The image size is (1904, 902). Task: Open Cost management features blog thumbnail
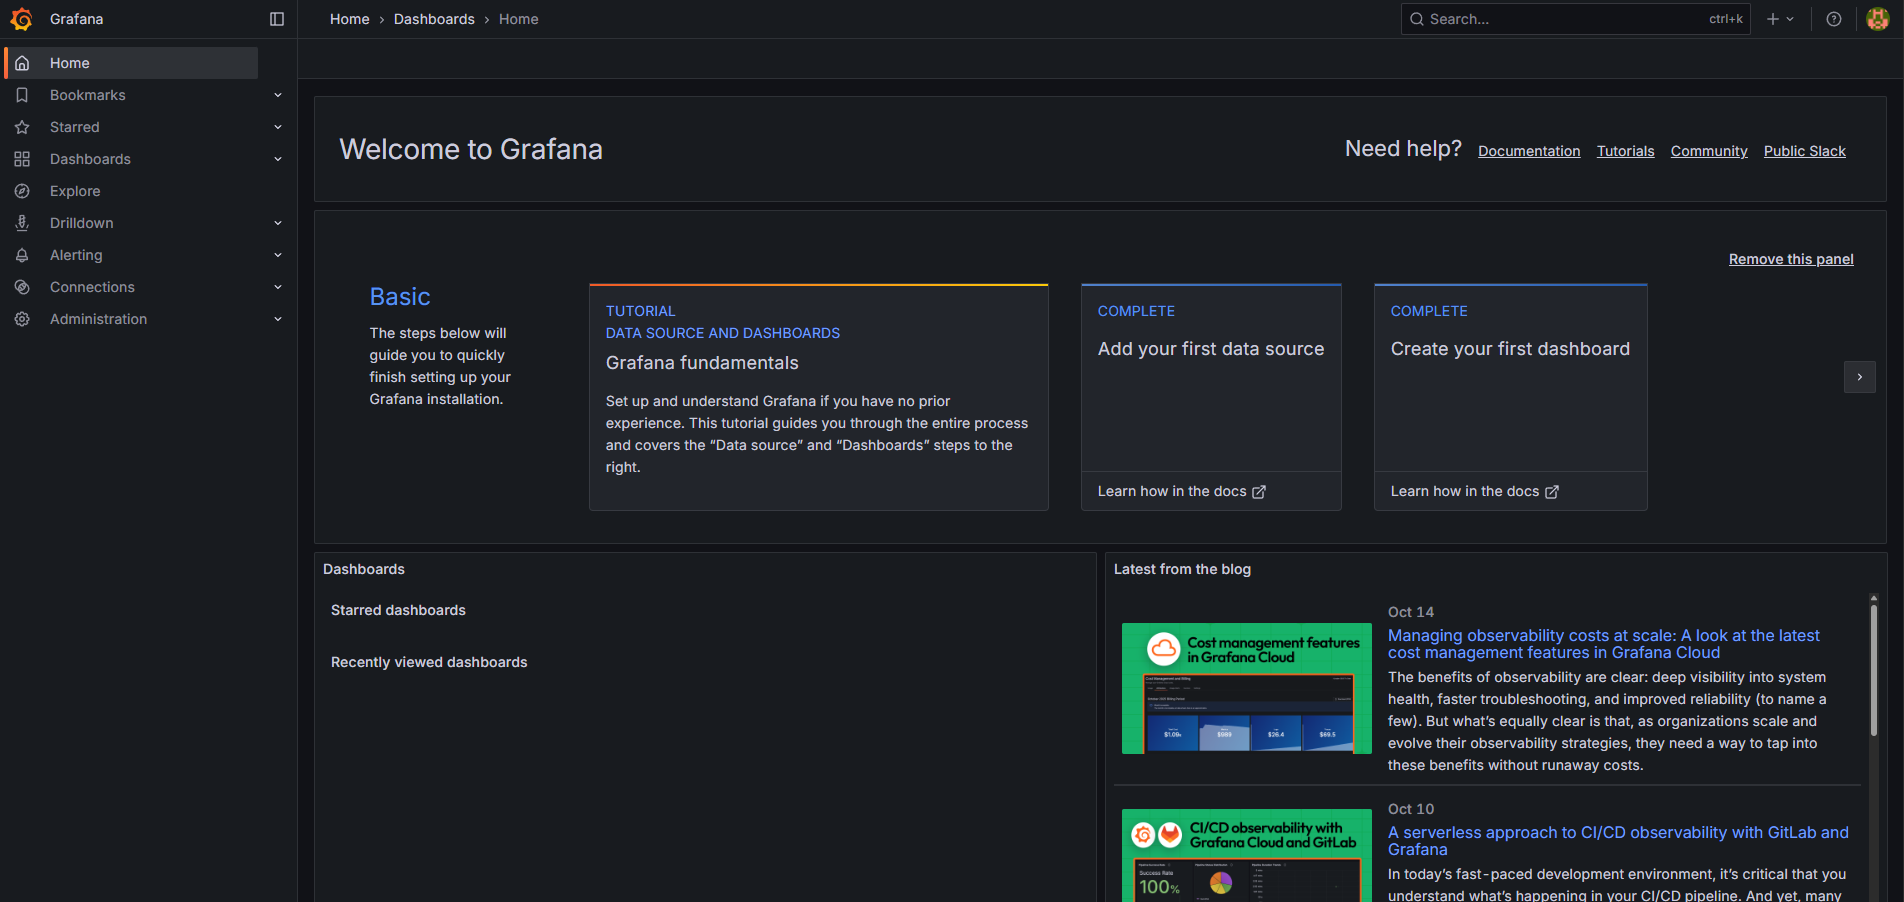(1247, 688)
